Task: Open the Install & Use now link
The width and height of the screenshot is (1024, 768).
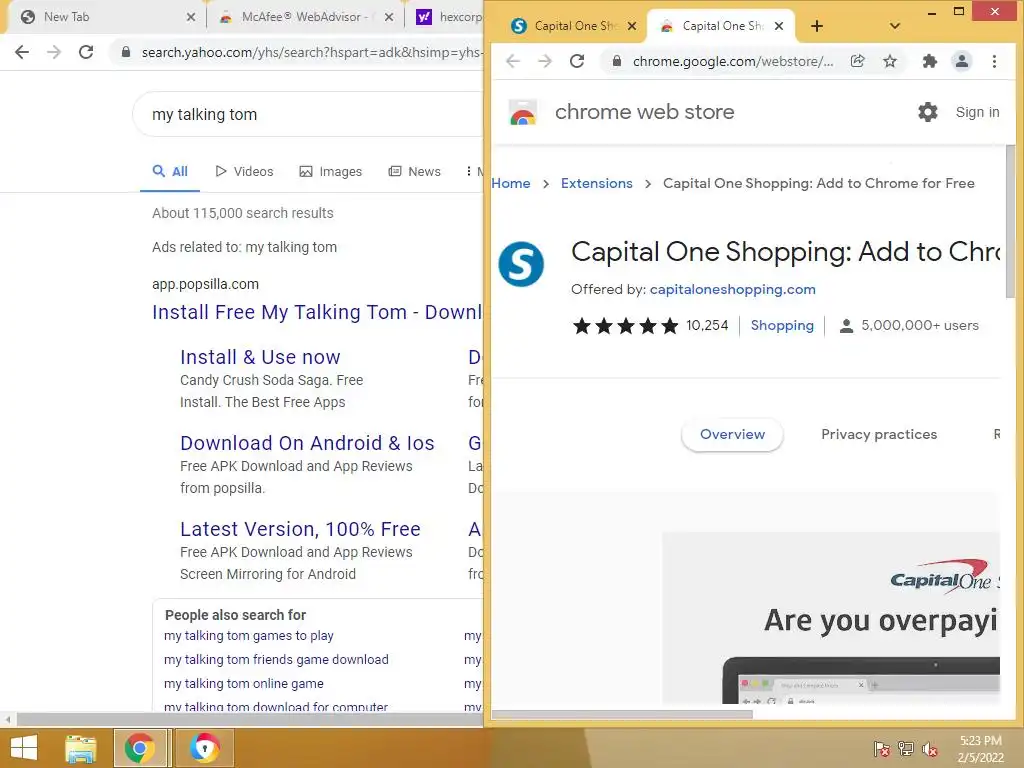Action: coord(260,357)
